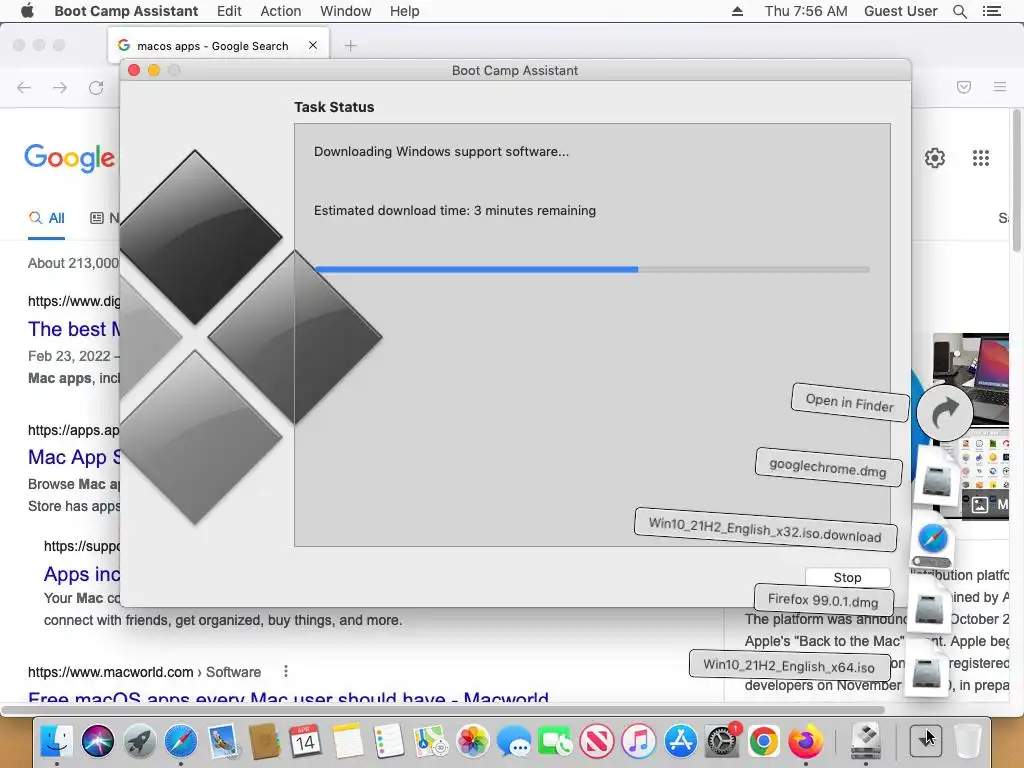Click the eject icon in menu bar
Image resolution: width=1024 pixels, height=768 pixels.
pyautogui.click(x=737, y=11)
